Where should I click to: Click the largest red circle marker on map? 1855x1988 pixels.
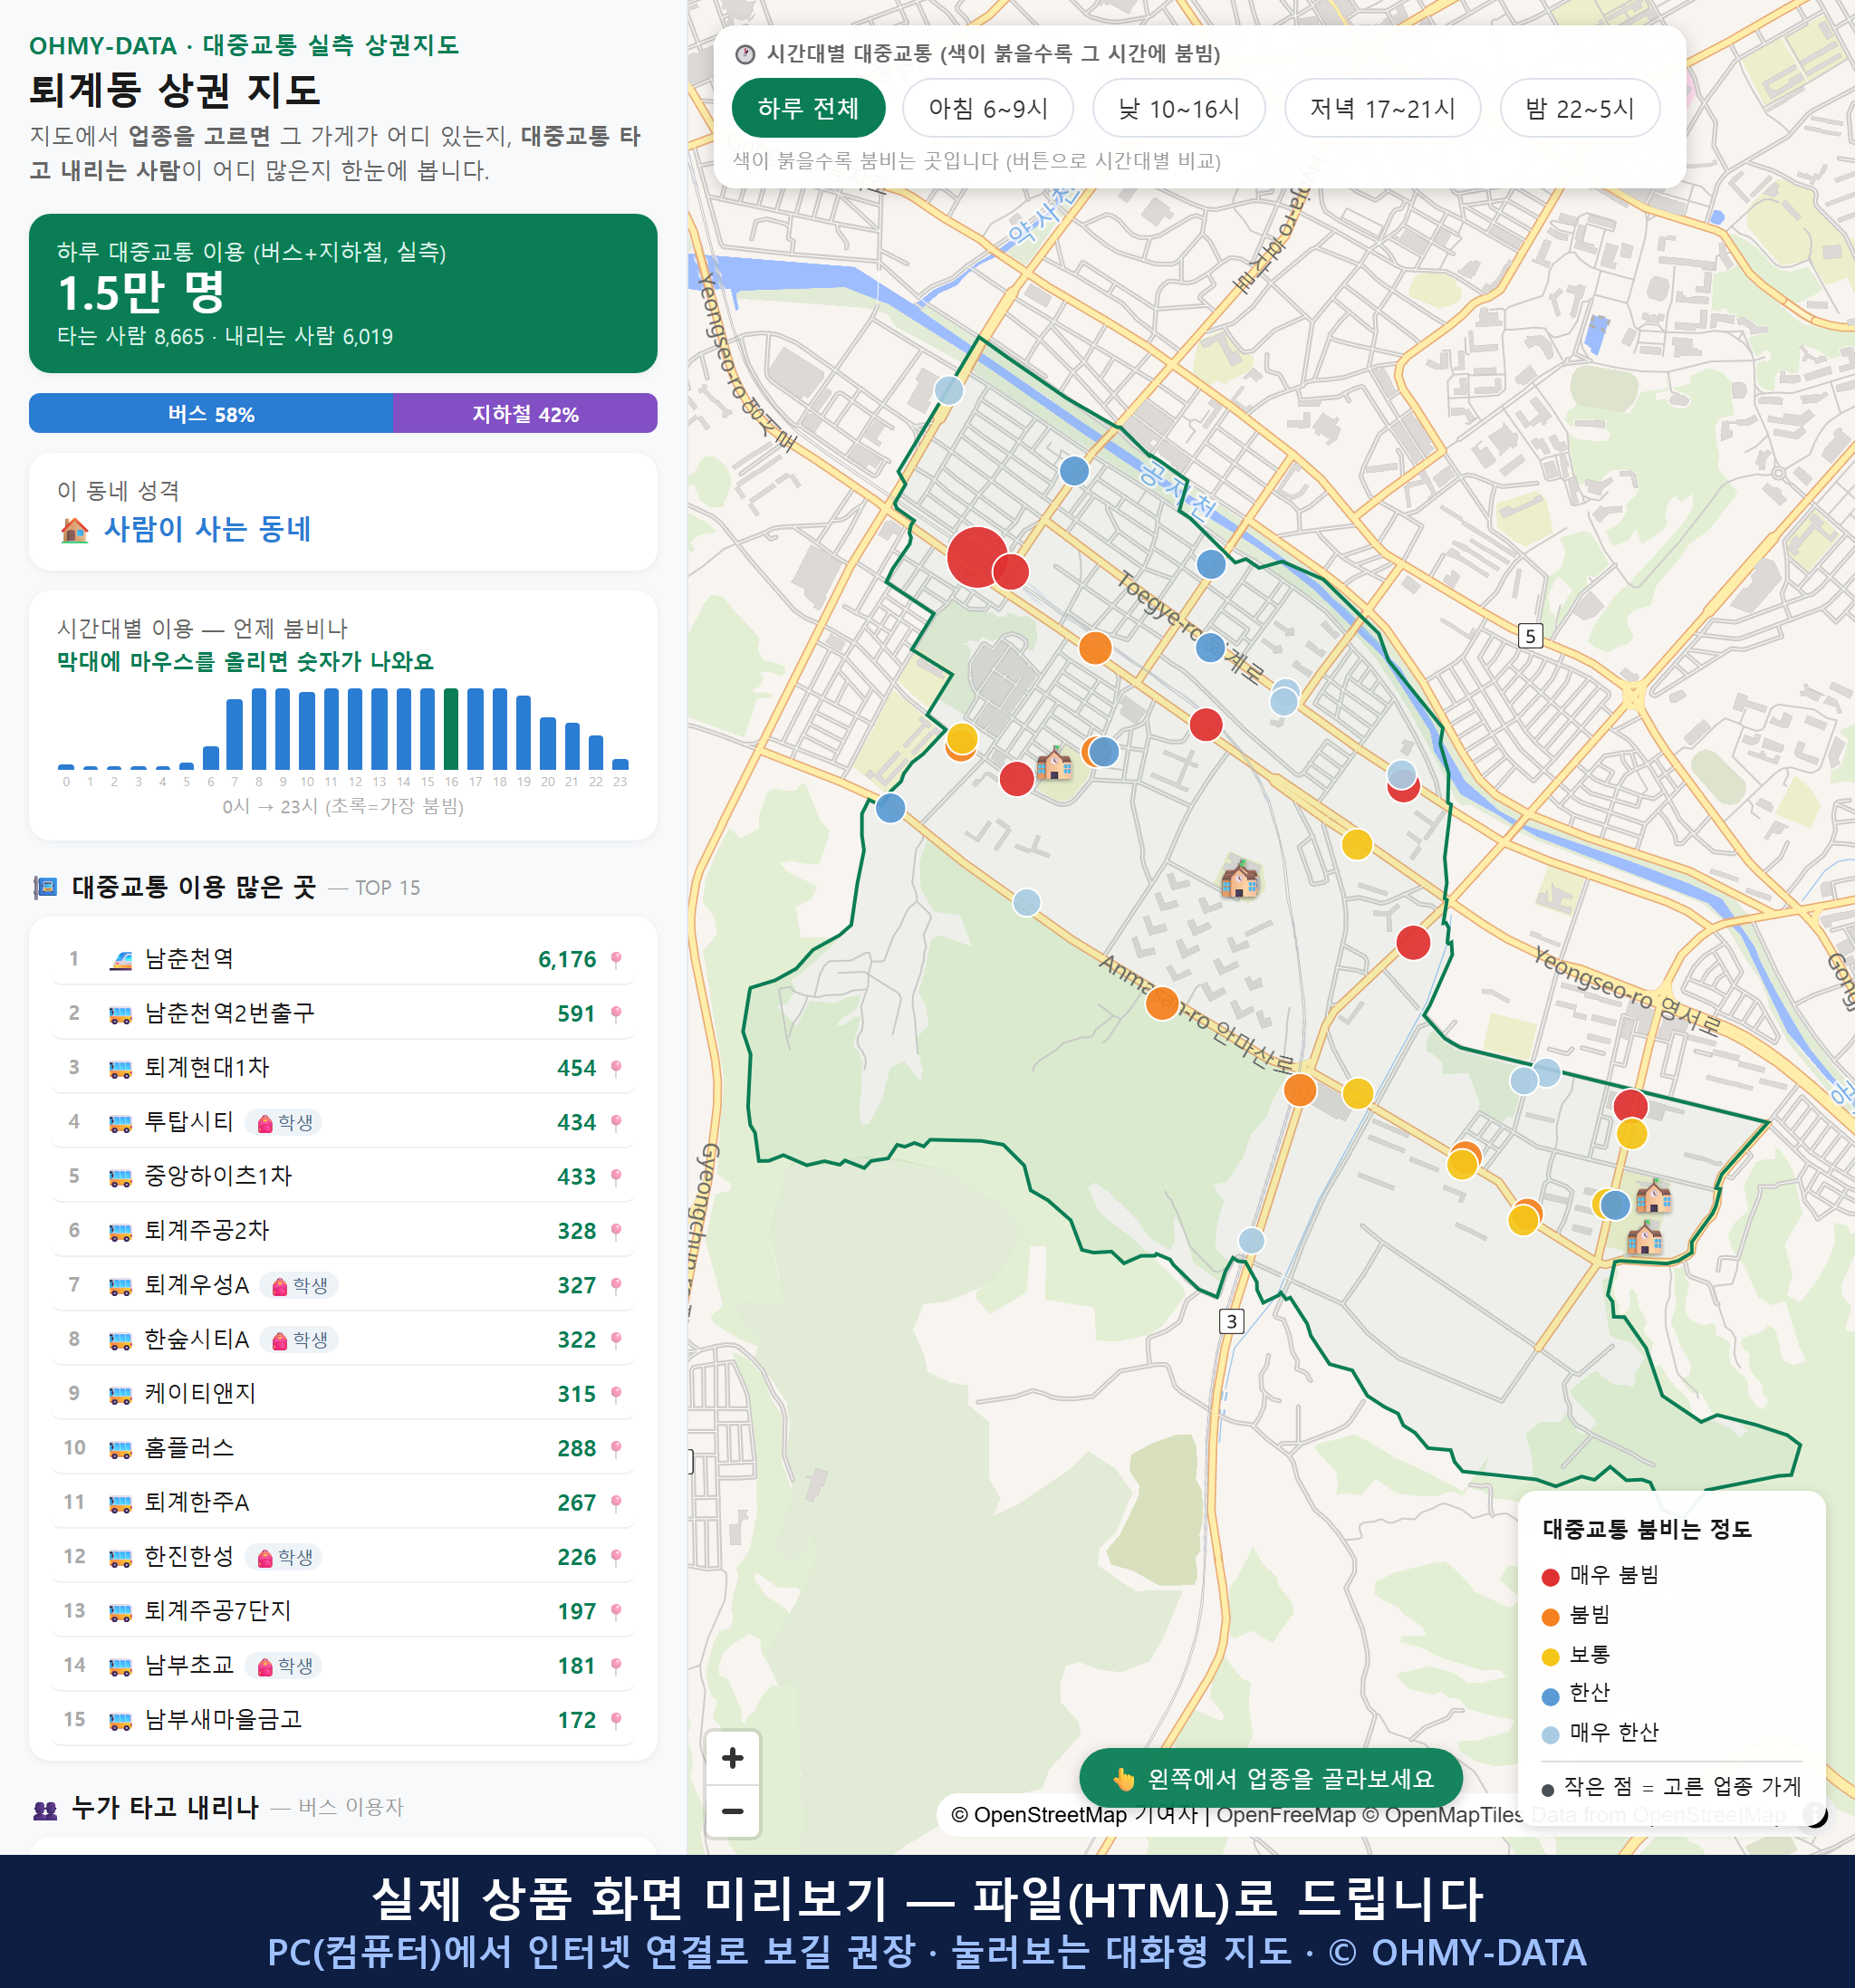click(x=976, y=557)
